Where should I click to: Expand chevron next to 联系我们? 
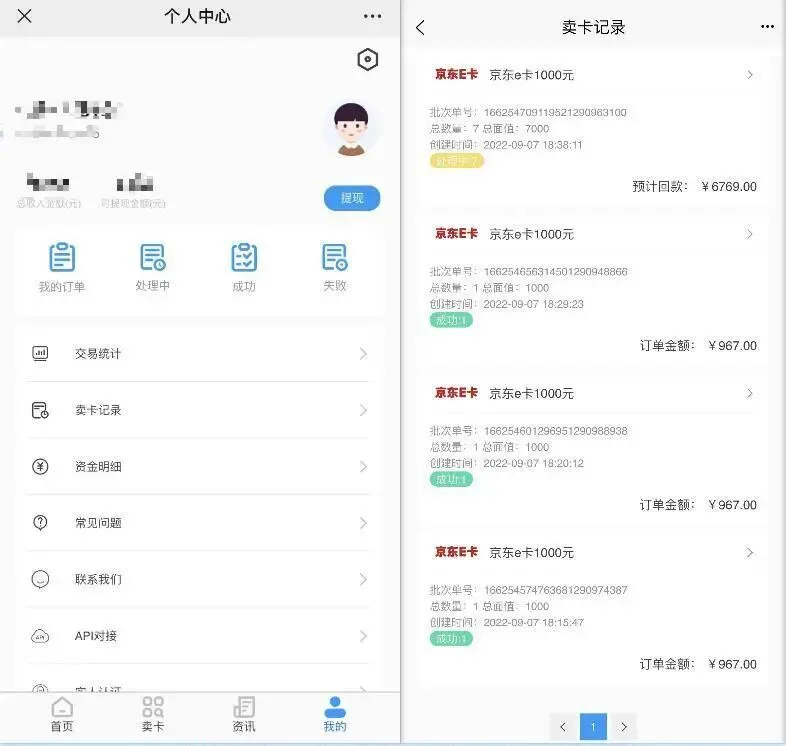(363, 580)
